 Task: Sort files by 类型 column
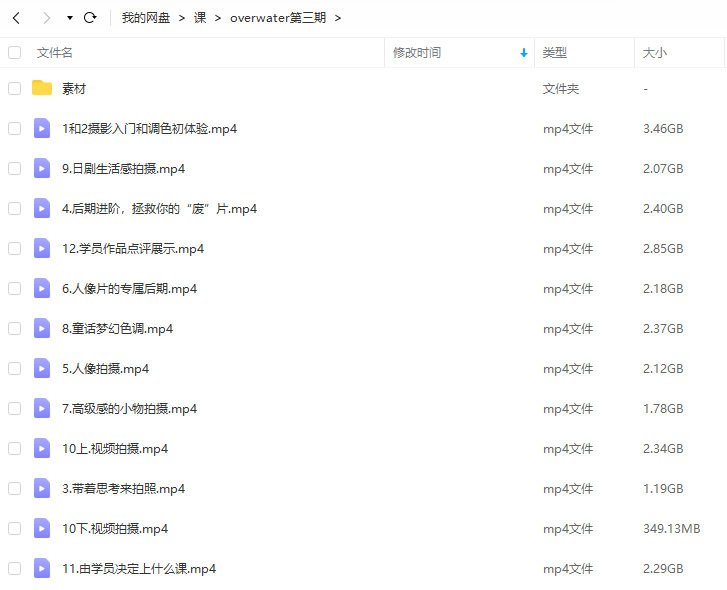[554, 52]
